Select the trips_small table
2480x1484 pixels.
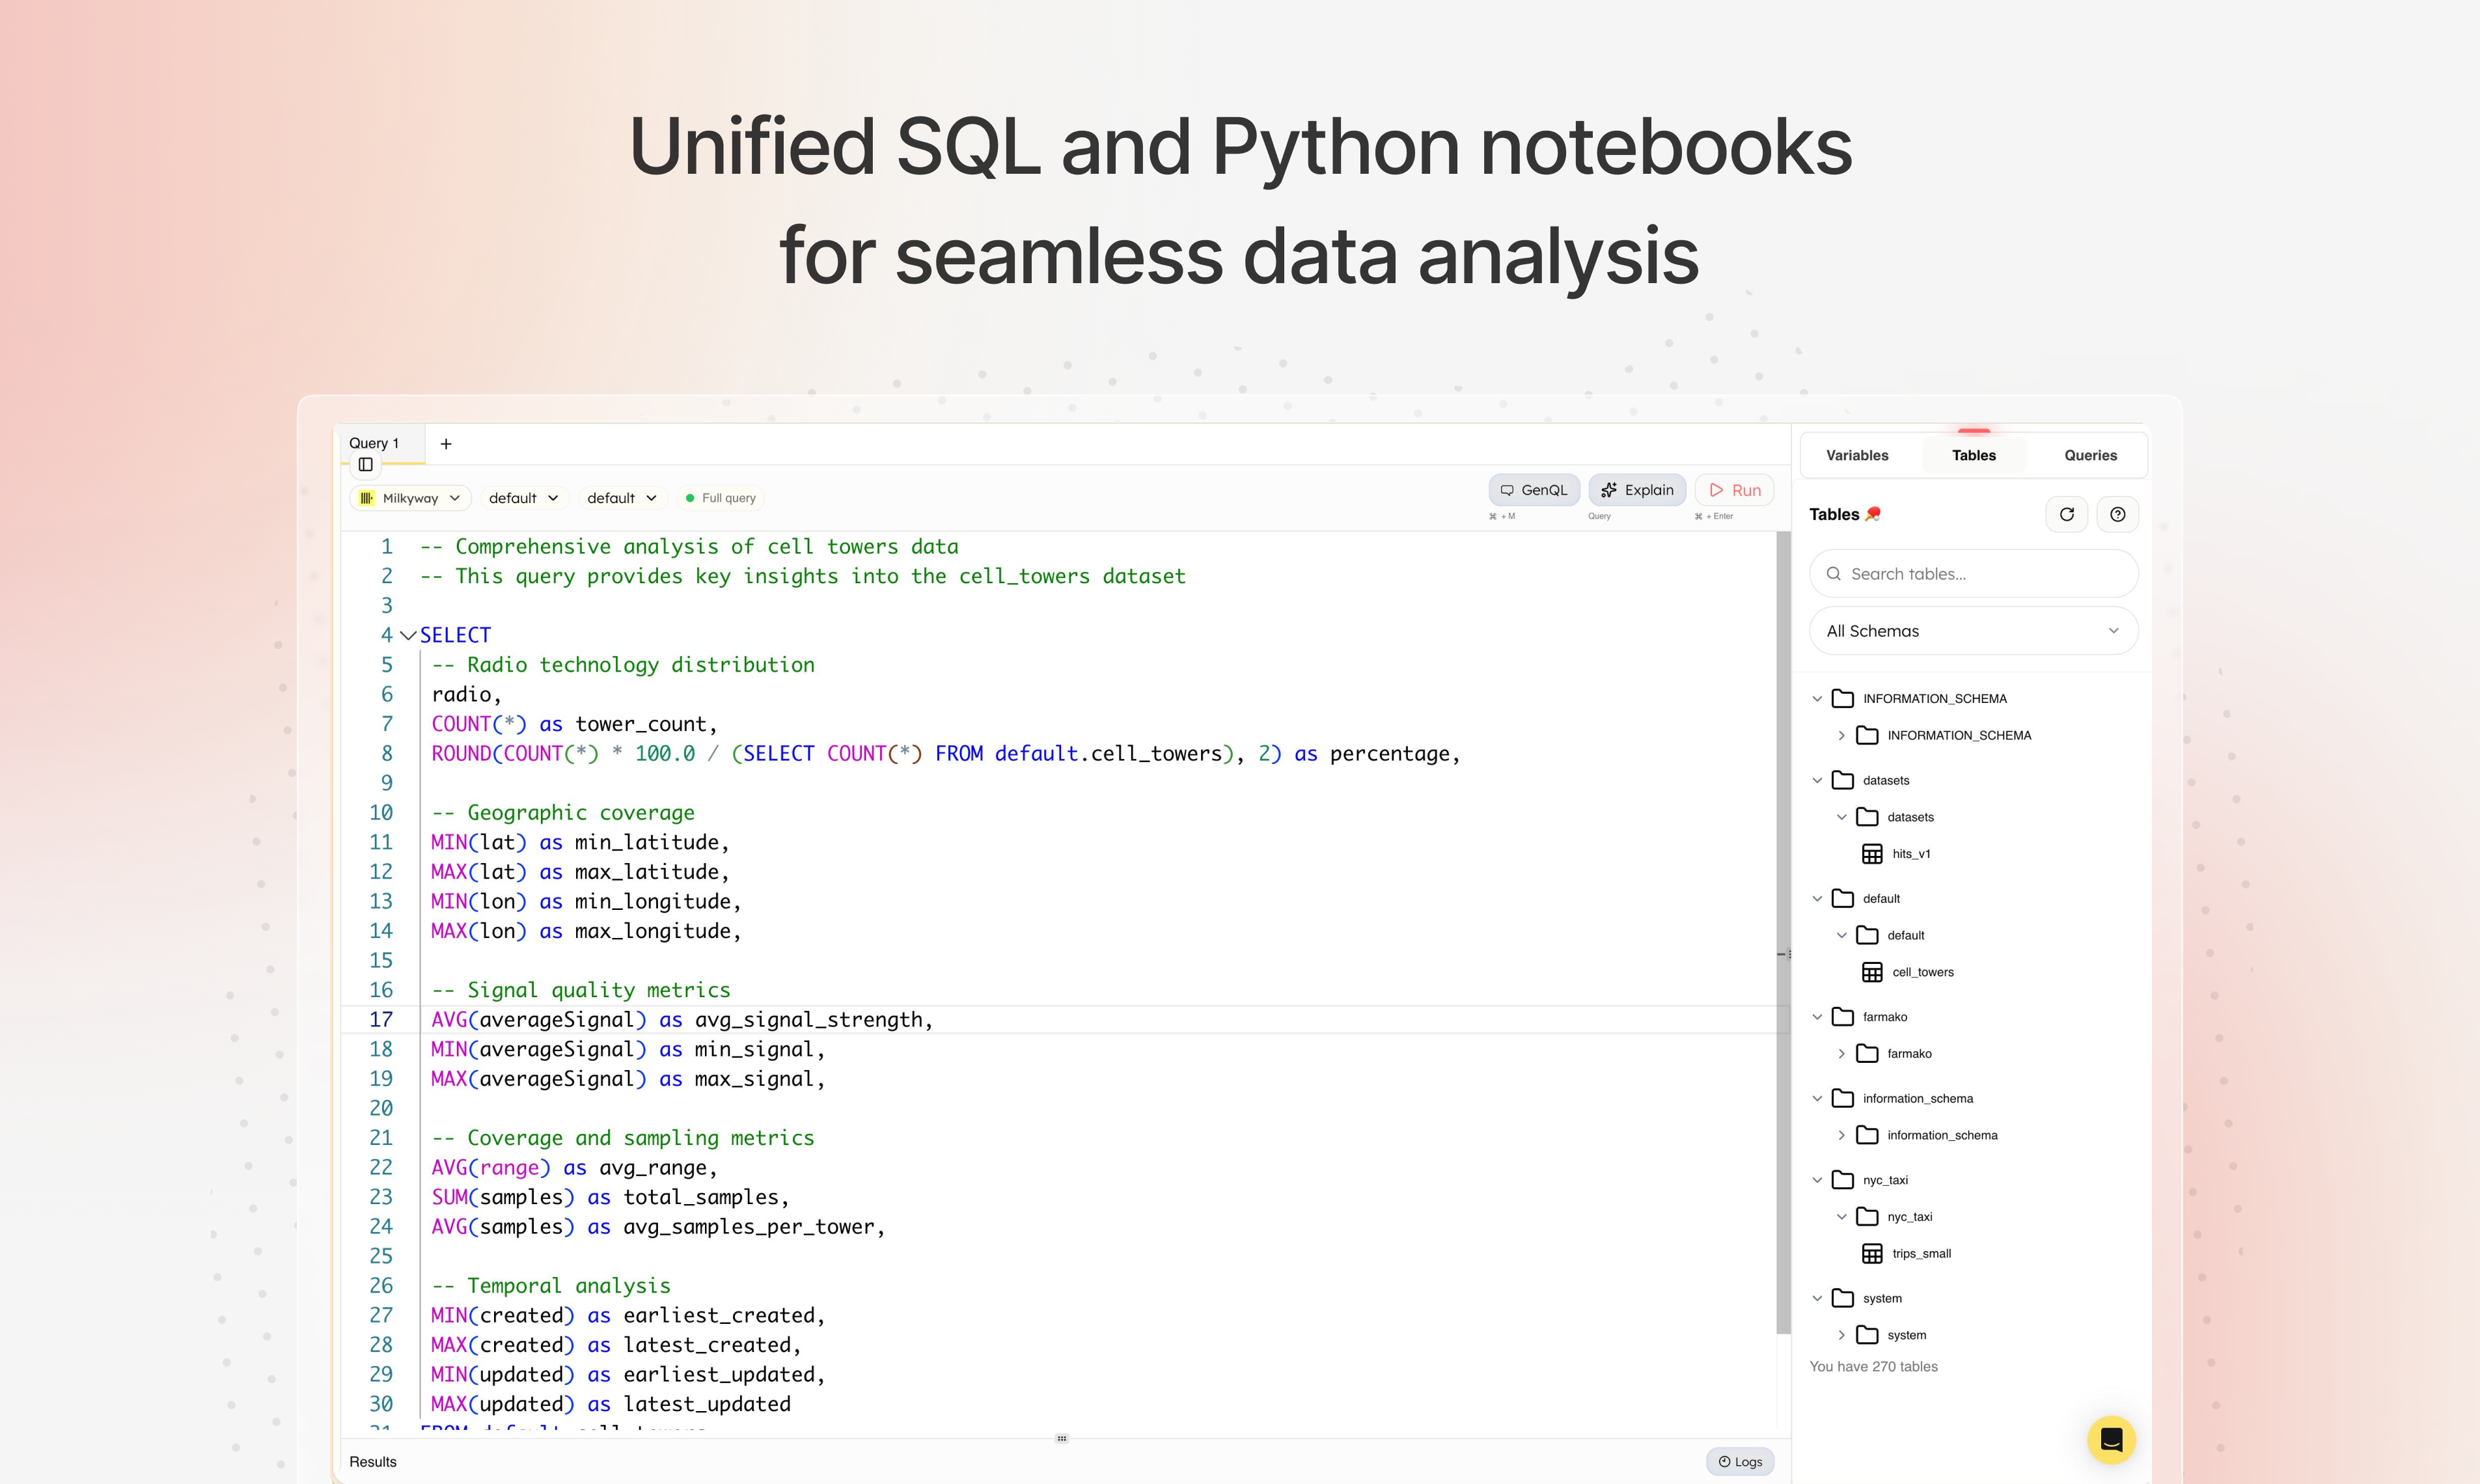click(x=1921, y=1253)
